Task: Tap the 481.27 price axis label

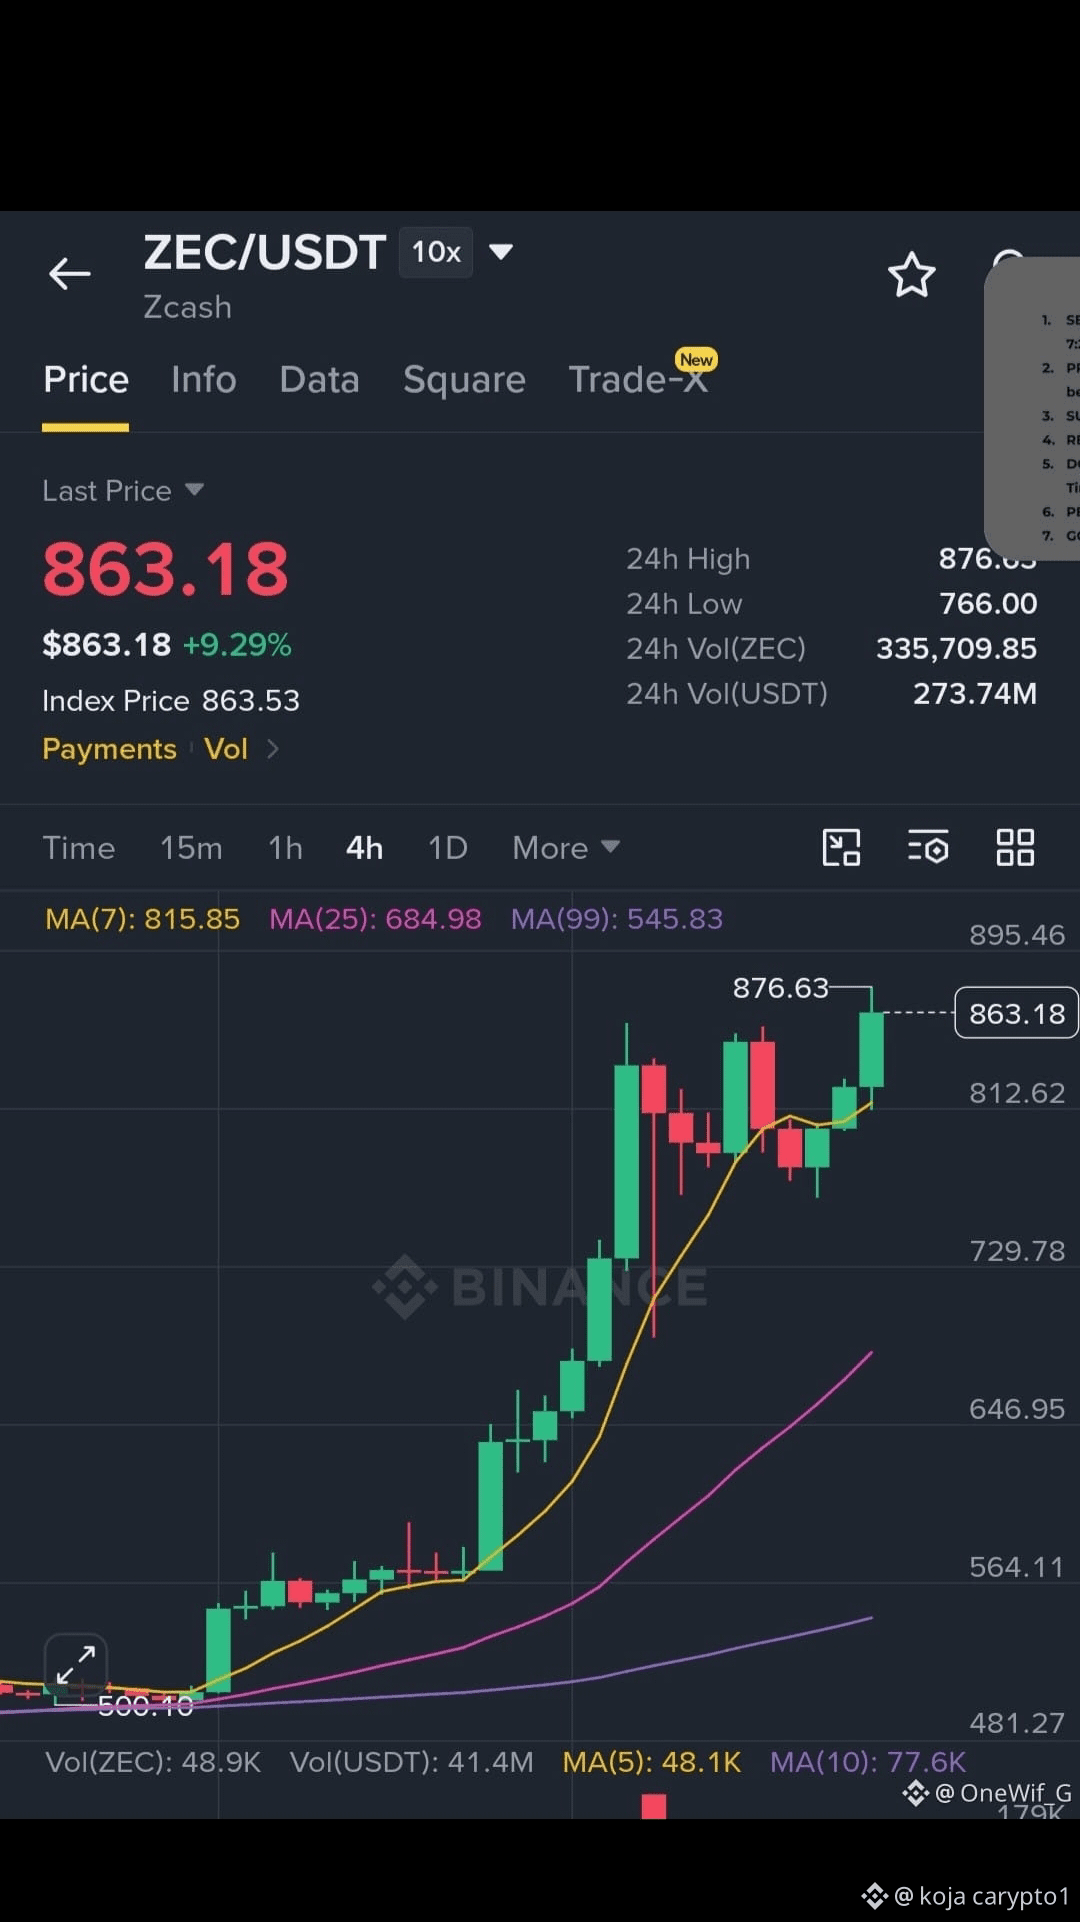Action: pyautogui.click(x=1017, y=1723)
